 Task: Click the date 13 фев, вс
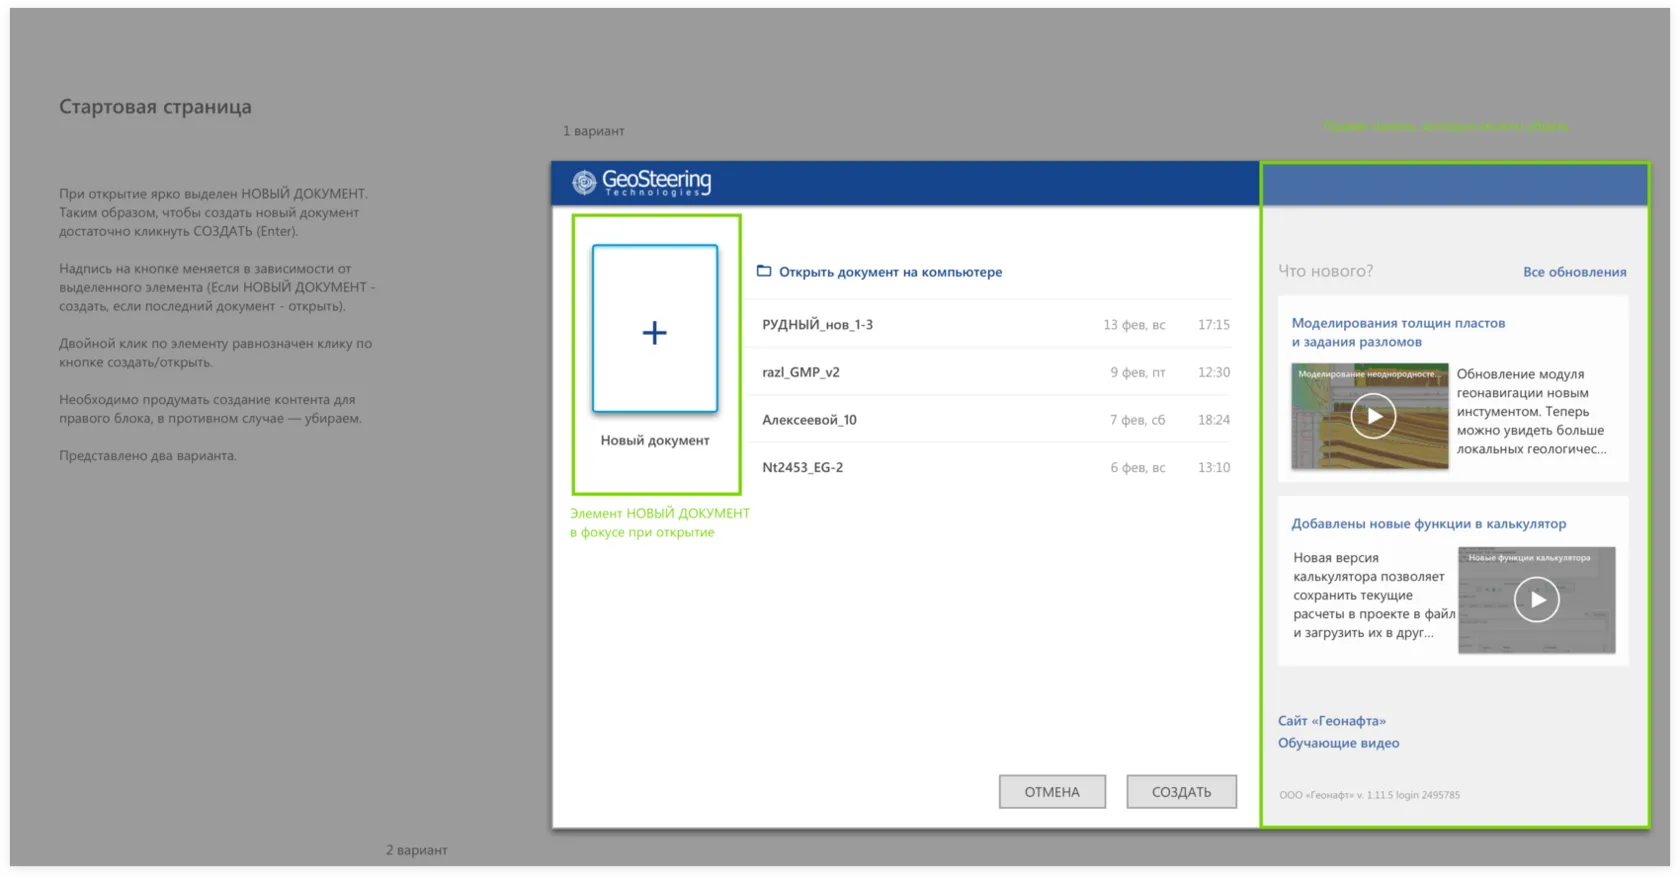[1134, 325]
